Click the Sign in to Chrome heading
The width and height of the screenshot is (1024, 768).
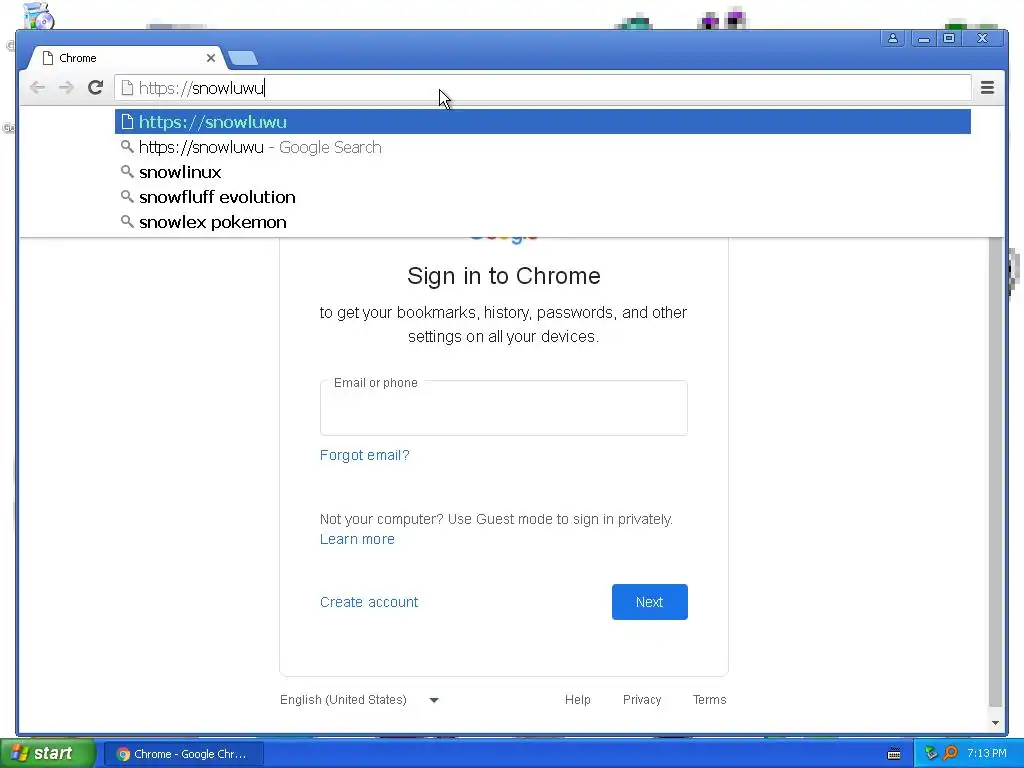[504, 276]
